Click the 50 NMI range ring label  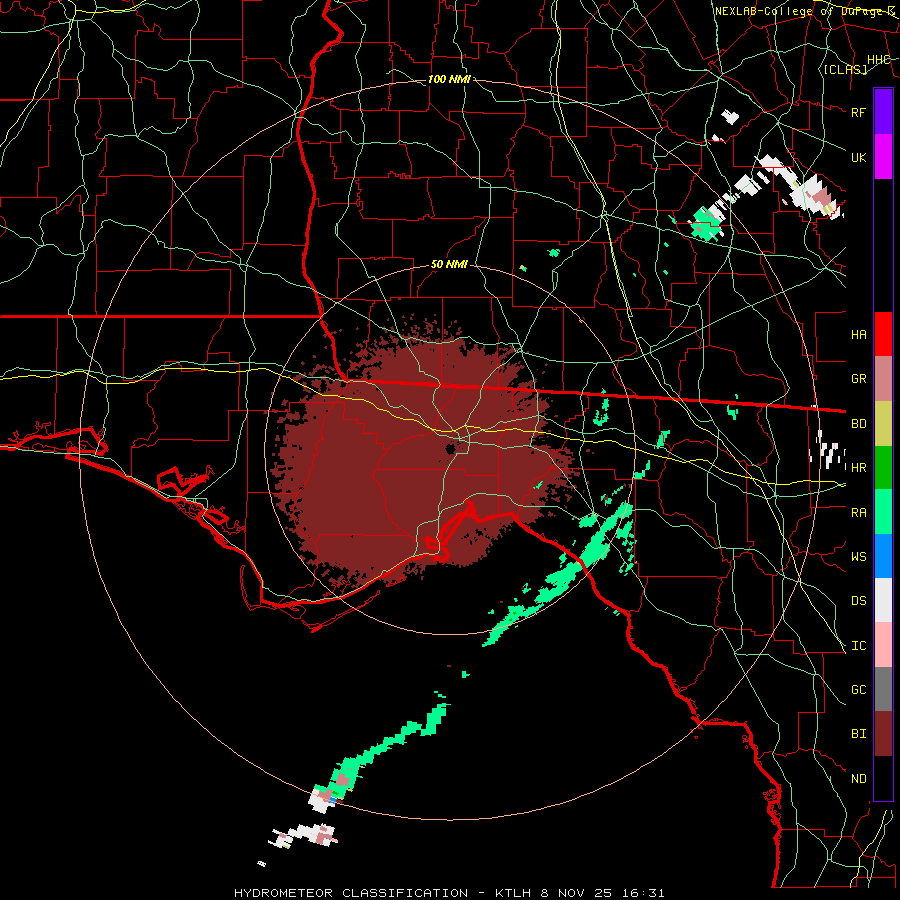(449, 265)
